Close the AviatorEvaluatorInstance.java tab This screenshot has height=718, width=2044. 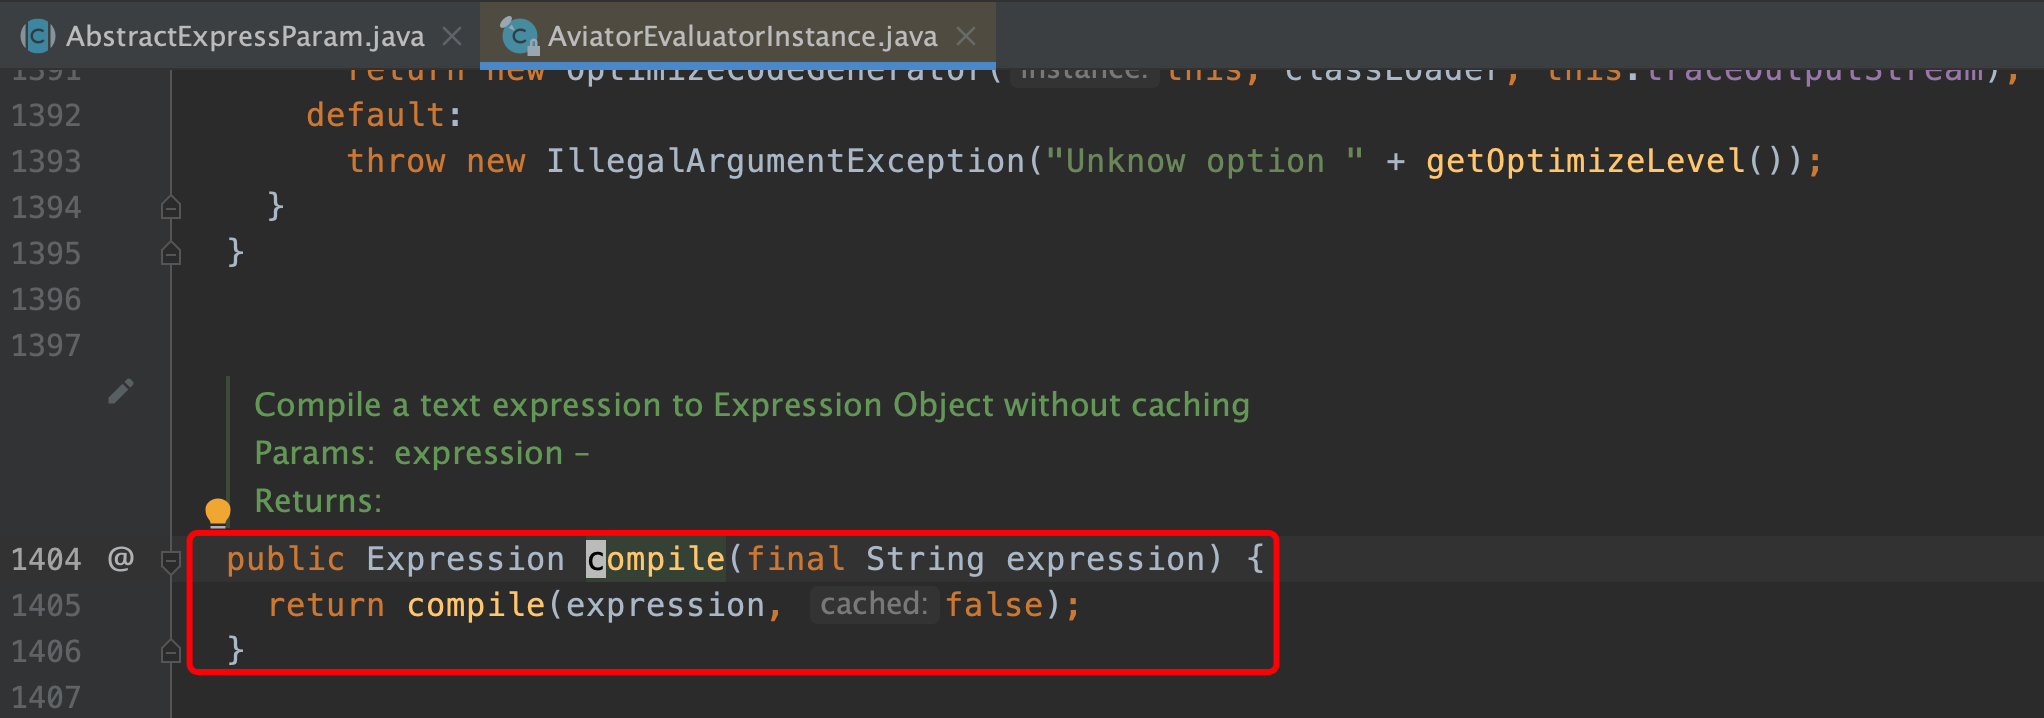coord(966,37)
